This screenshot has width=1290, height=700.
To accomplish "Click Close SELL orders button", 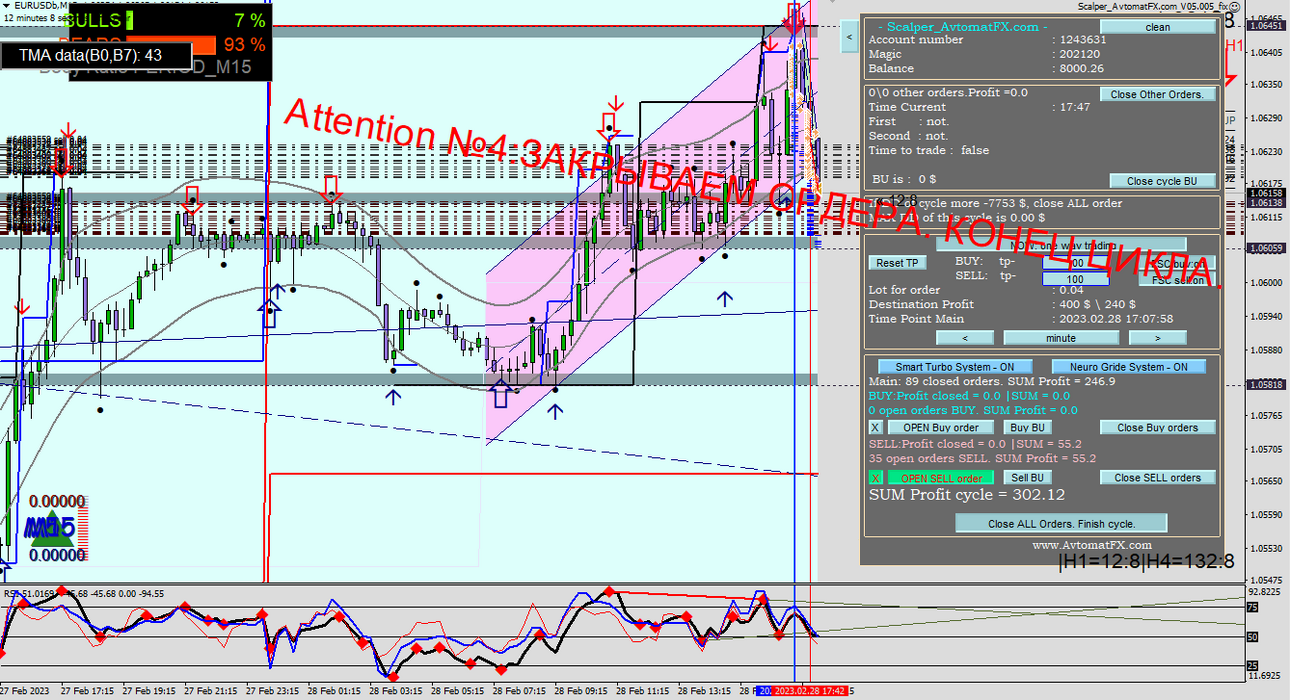I will [1158, 478].
